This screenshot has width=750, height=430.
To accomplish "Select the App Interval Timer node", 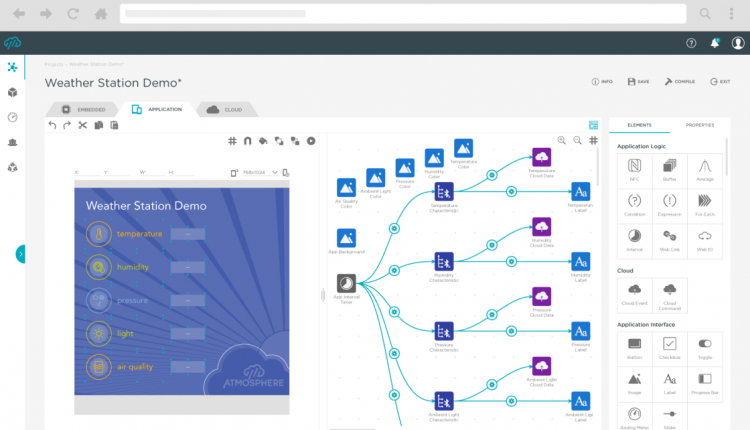I will (x=346, y=284).
